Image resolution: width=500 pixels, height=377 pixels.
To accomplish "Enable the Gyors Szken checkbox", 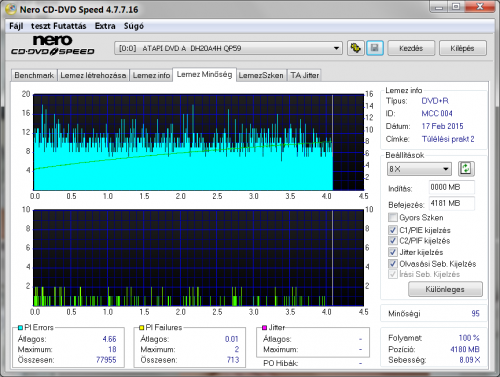I will [393, 218].
